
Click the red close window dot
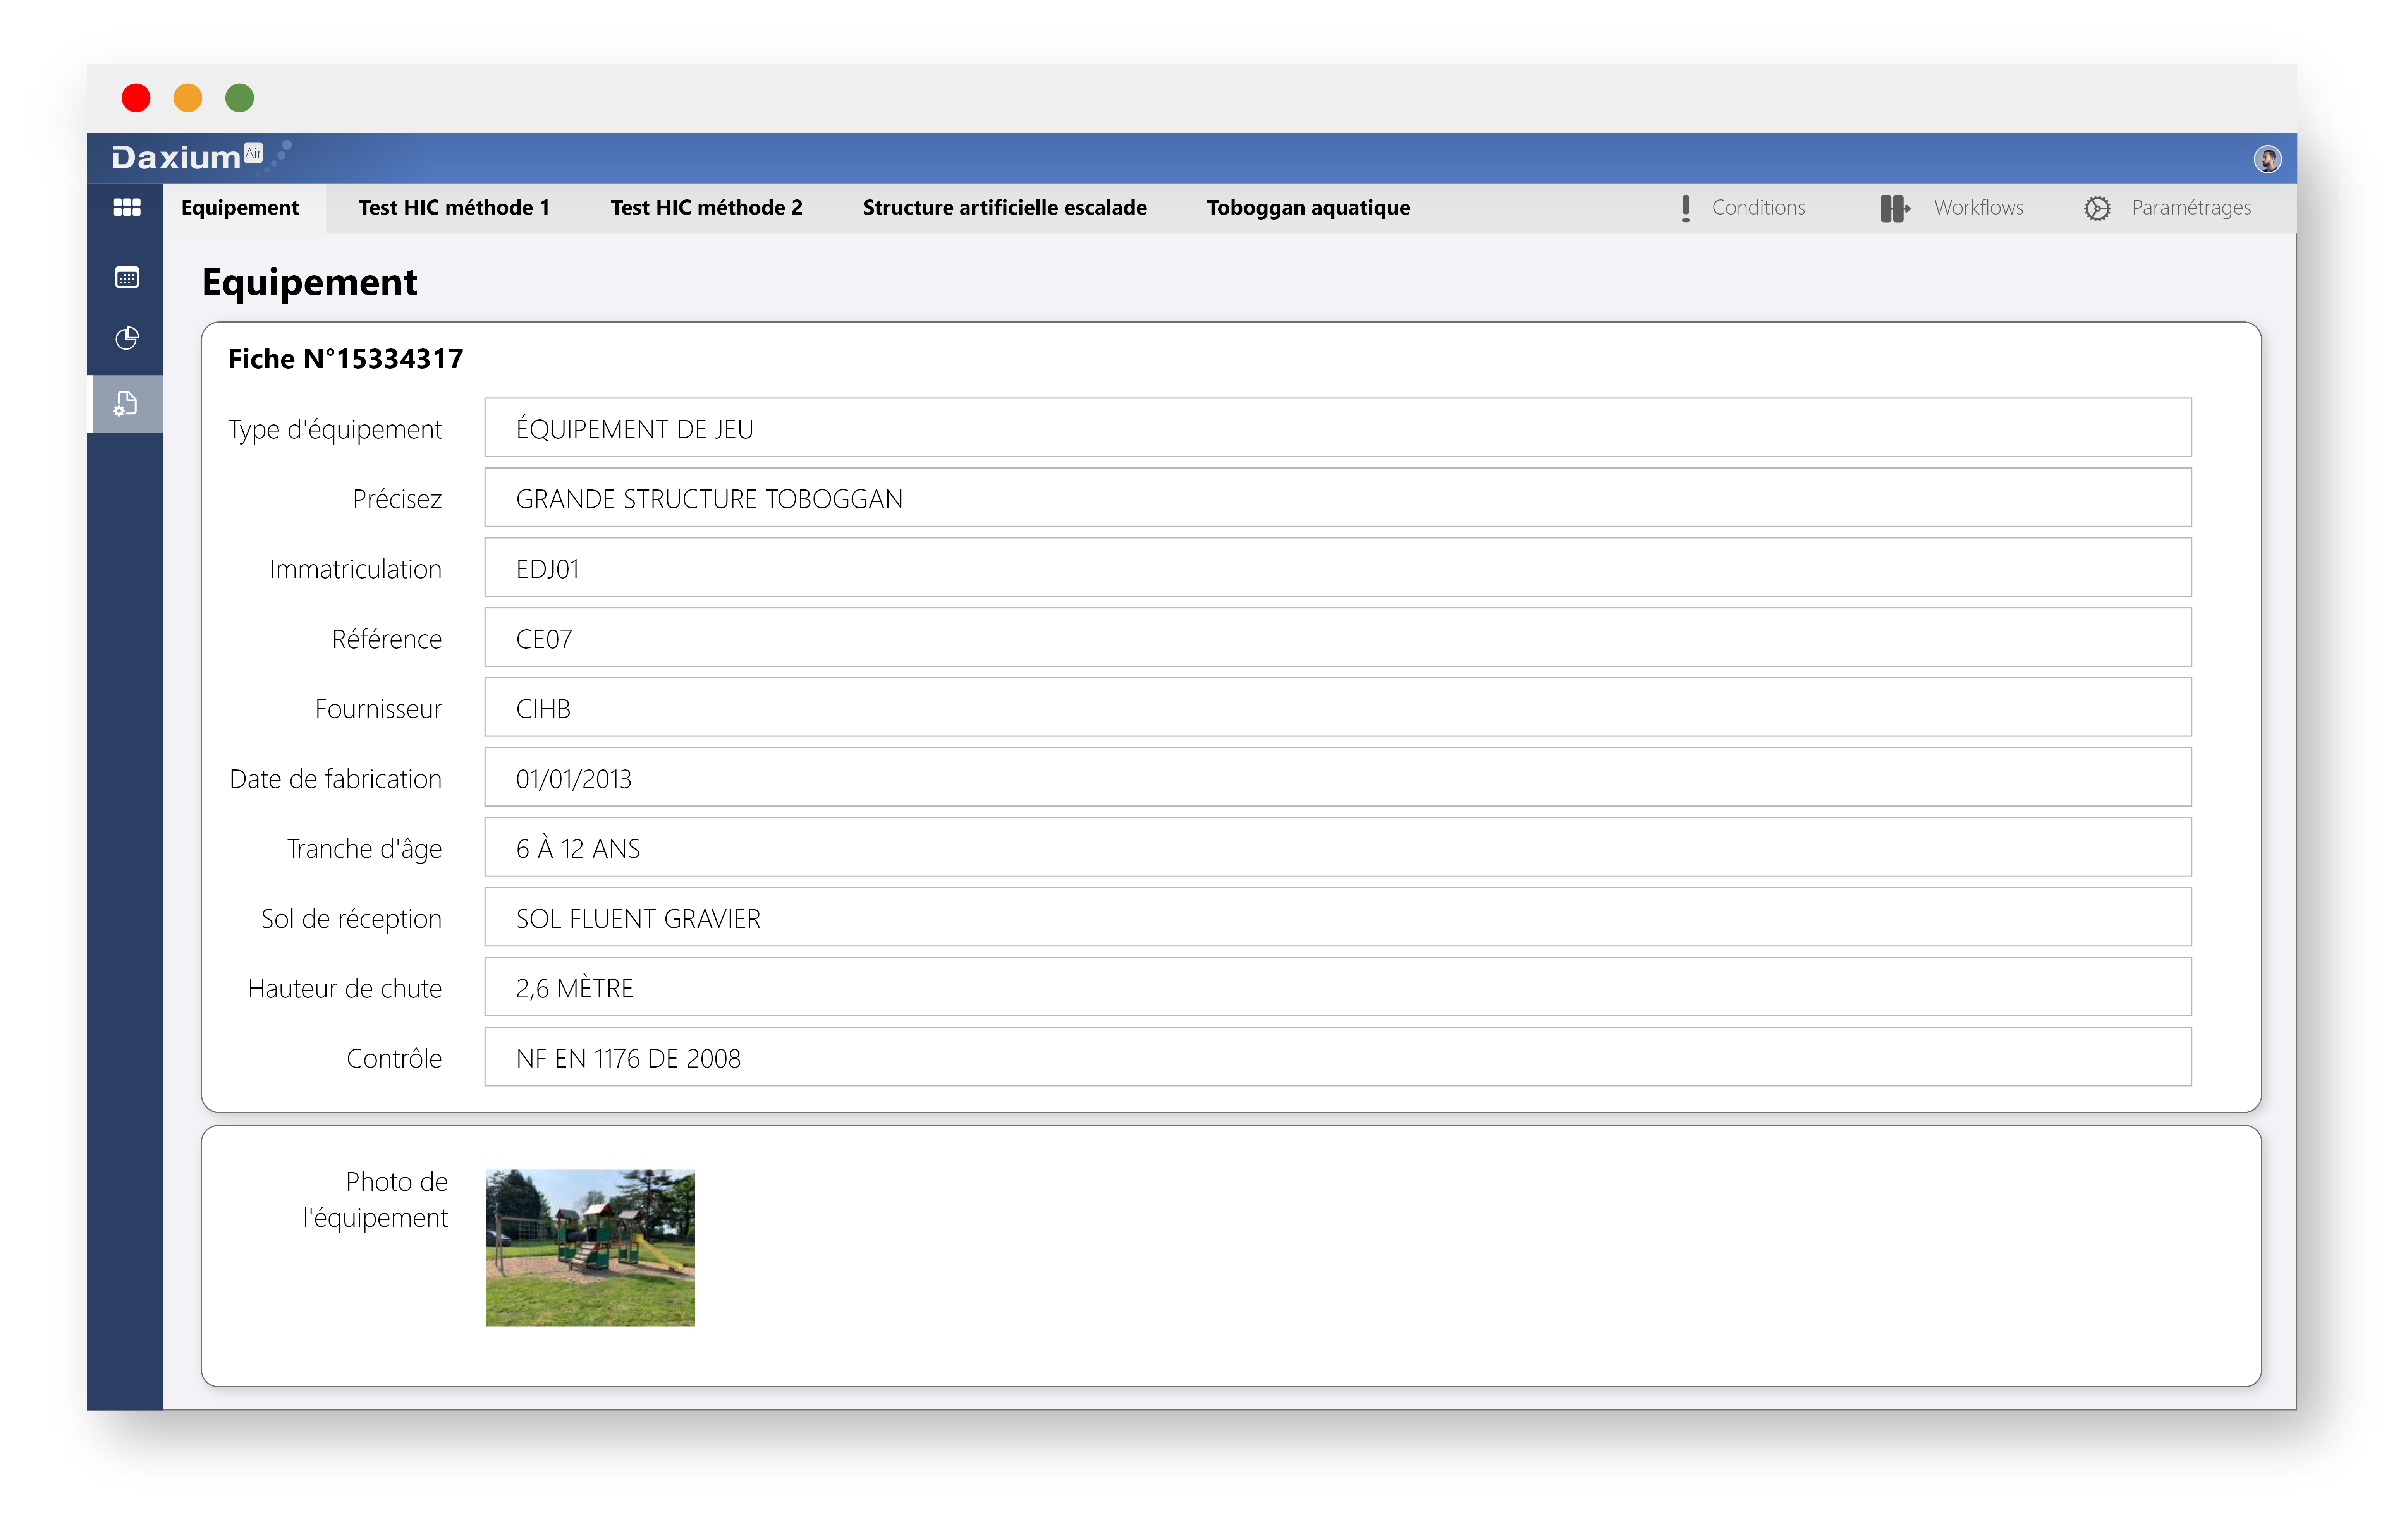pyautogui.click(x=136, y=98)
